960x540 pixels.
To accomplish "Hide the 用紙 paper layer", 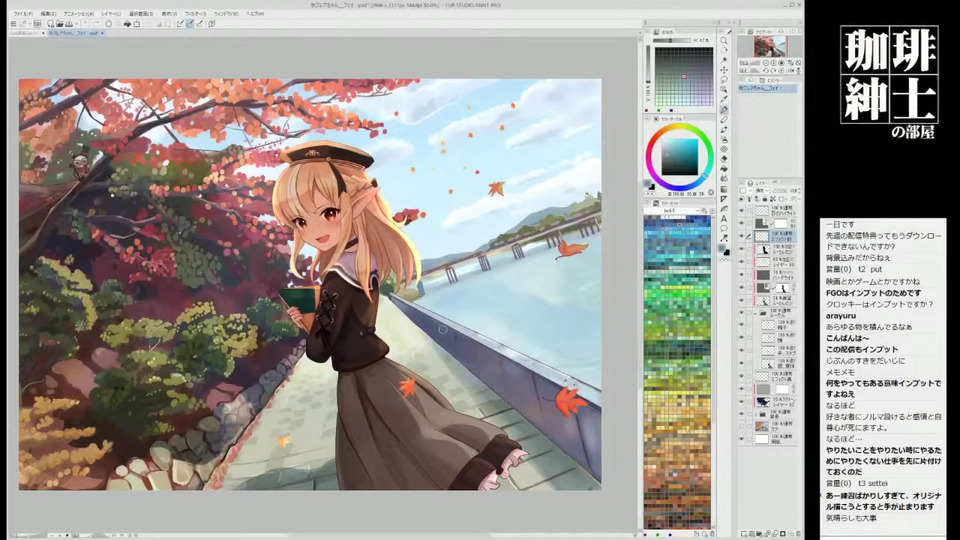I will pos(741,439).
